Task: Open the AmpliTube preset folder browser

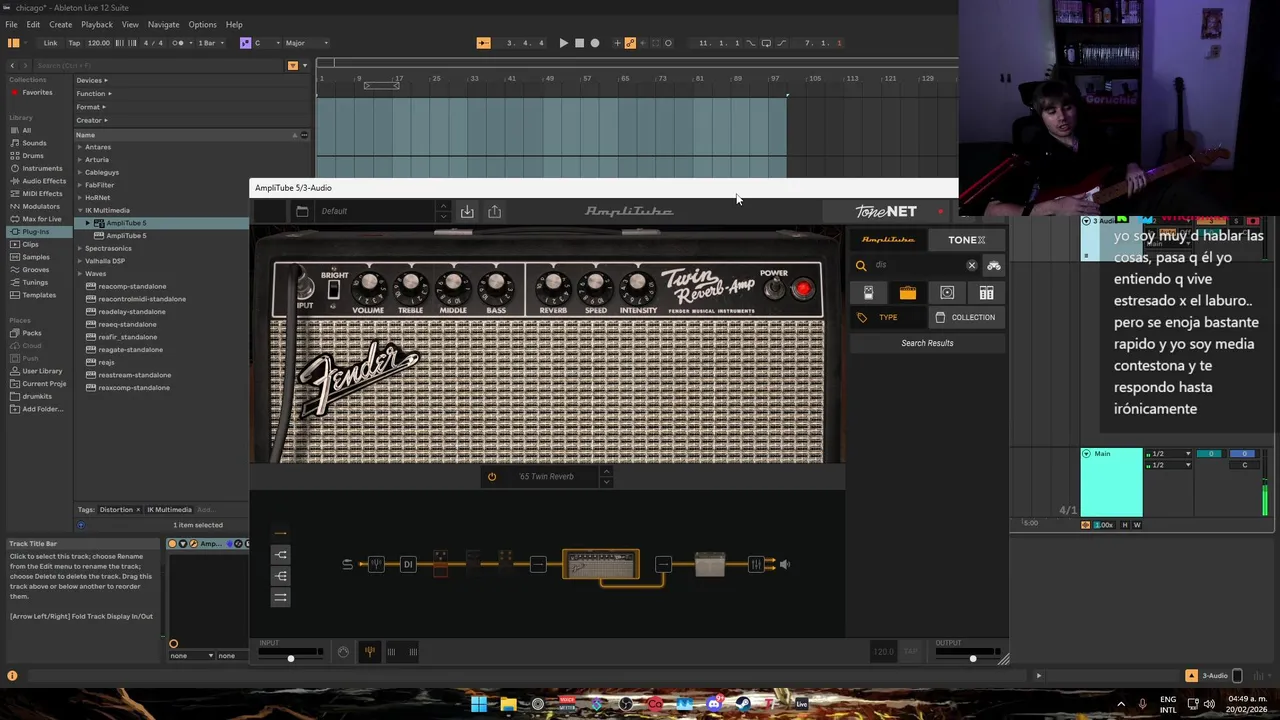Action: point(302,211)
